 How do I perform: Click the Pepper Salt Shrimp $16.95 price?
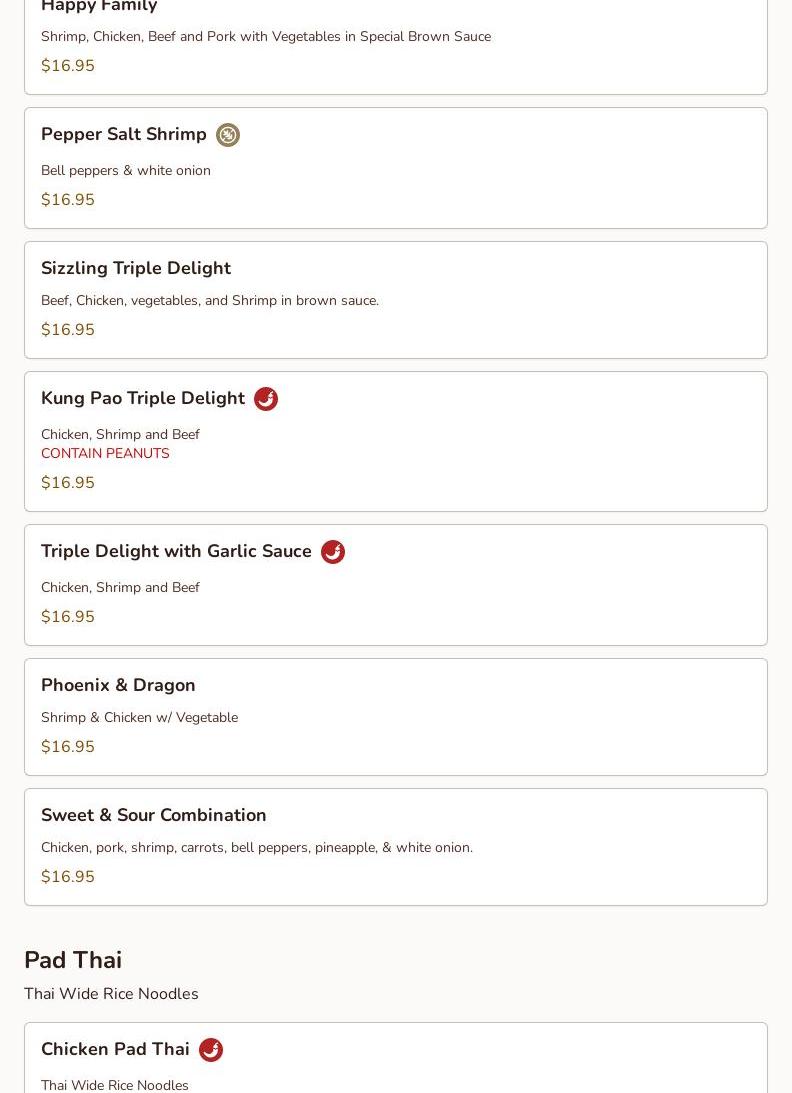[x=68, y=200]
